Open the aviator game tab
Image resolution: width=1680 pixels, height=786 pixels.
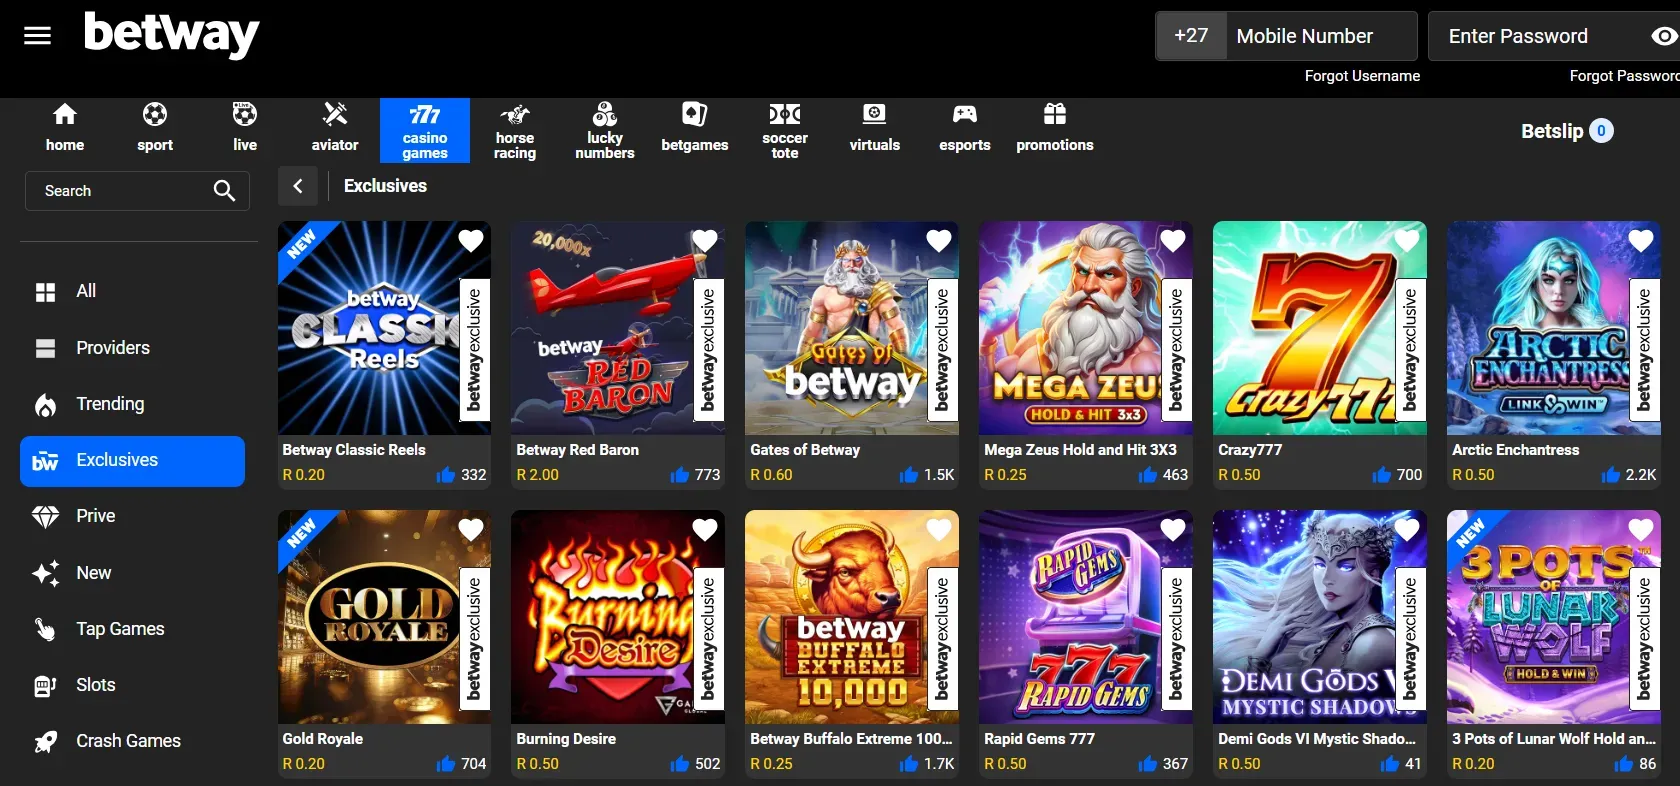[335, 128]
